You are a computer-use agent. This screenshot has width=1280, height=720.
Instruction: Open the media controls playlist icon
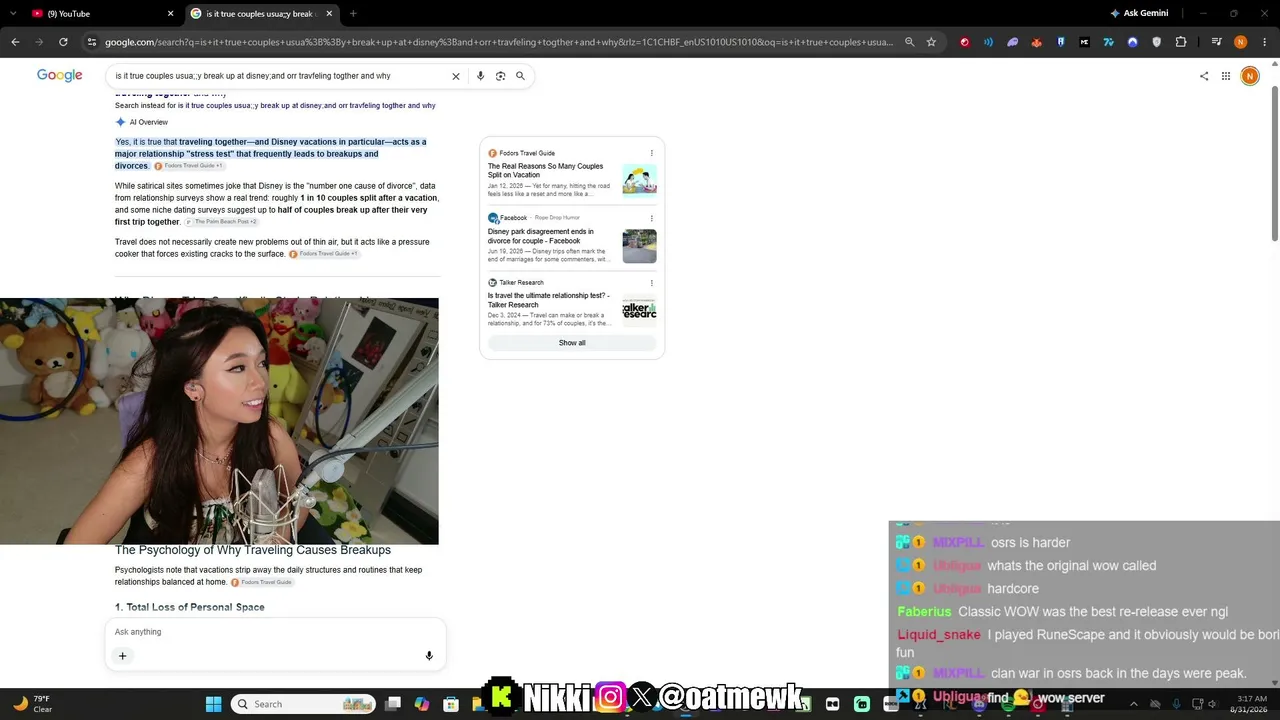point(1216,42)
